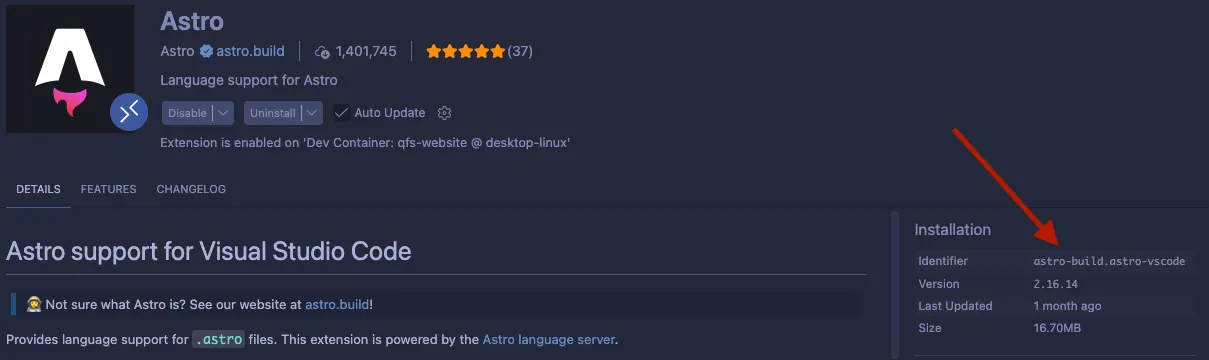Open the astro.build website link in the note
Viewport: 1209px width, 360px height.
(338, 304)
